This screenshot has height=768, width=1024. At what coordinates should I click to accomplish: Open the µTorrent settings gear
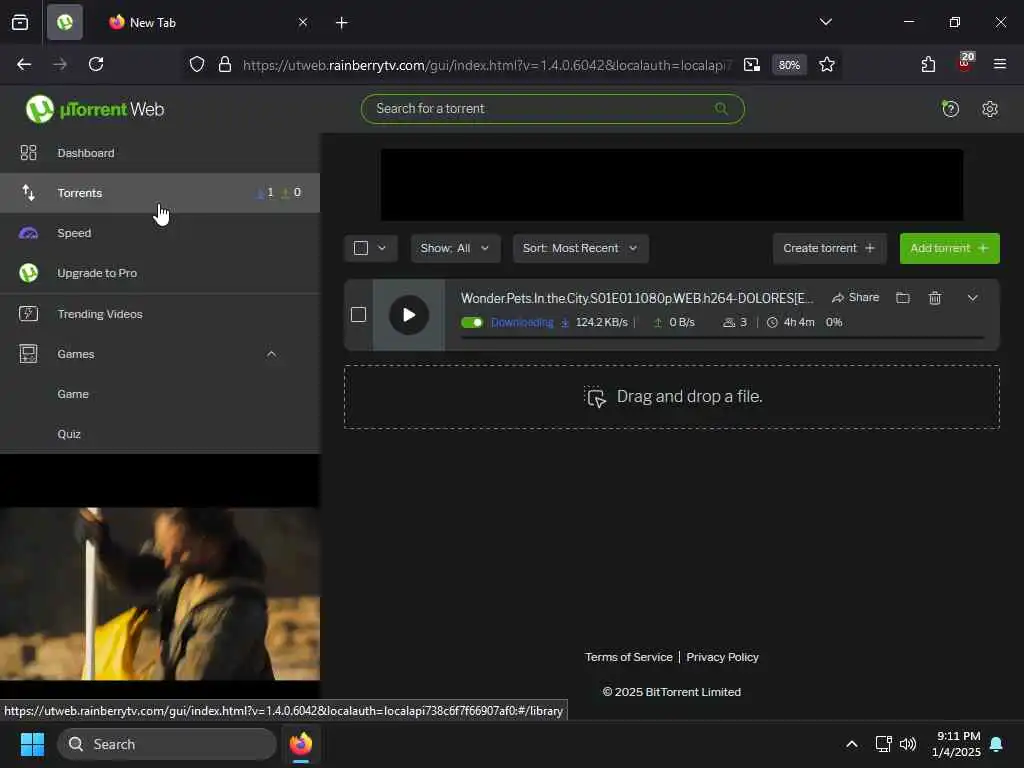point(990,109)
